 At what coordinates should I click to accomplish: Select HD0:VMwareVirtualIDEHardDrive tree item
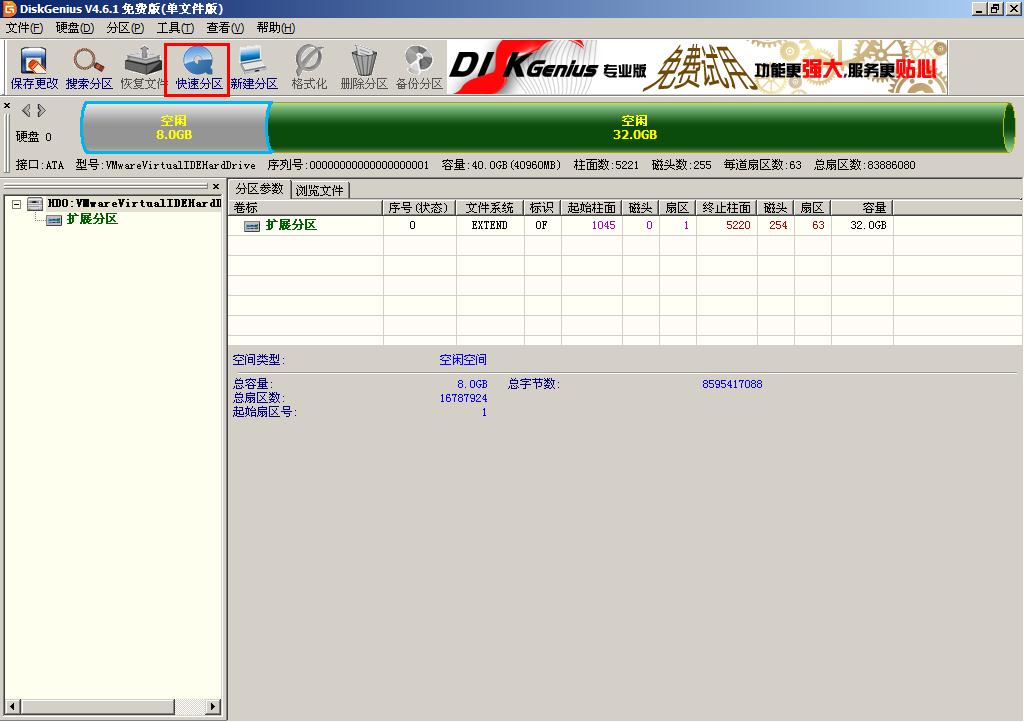pyautogui.click(x=135, y=204)
